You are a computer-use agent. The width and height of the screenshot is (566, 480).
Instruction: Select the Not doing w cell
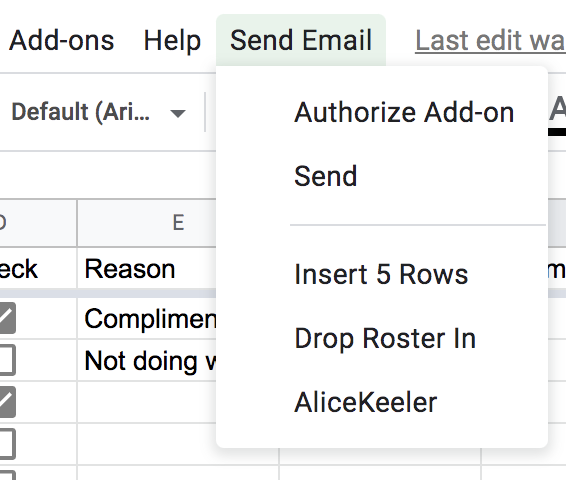point(147,360)
